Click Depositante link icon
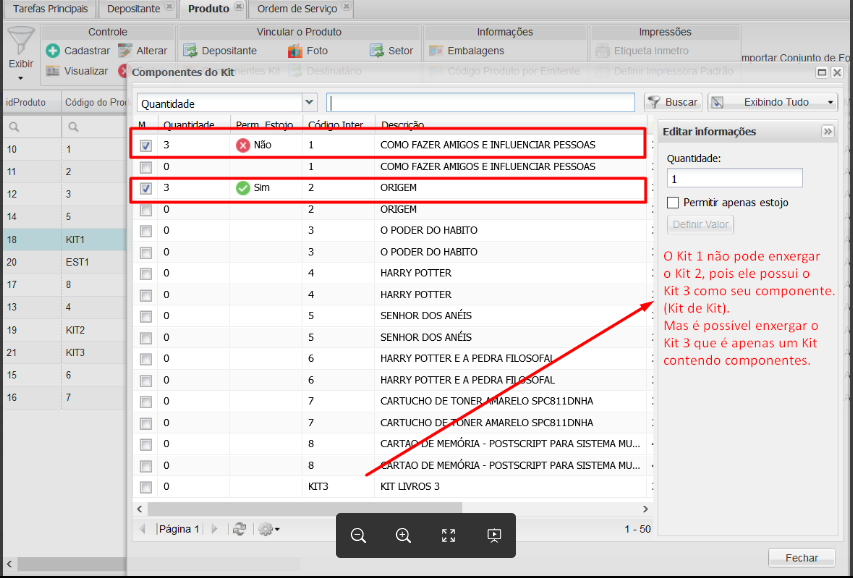Screen dimensions: 853x578 (190, 51)
